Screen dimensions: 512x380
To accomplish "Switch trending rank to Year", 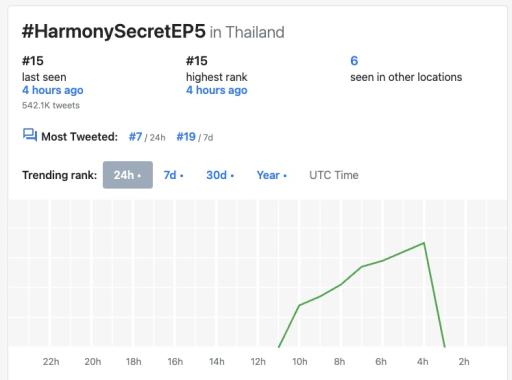I will [x=272, y=175].
